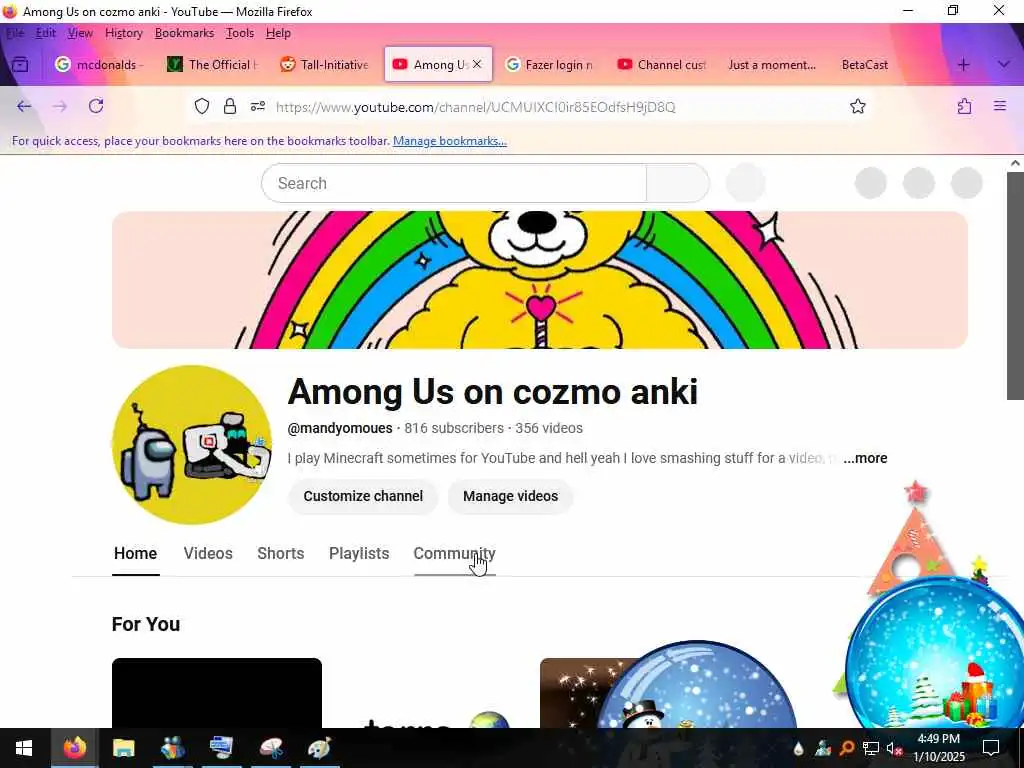This screenshot has width=1024, height=768.
Task: Open the computer monitor taskbar app
Action: (x=221, y=748)
